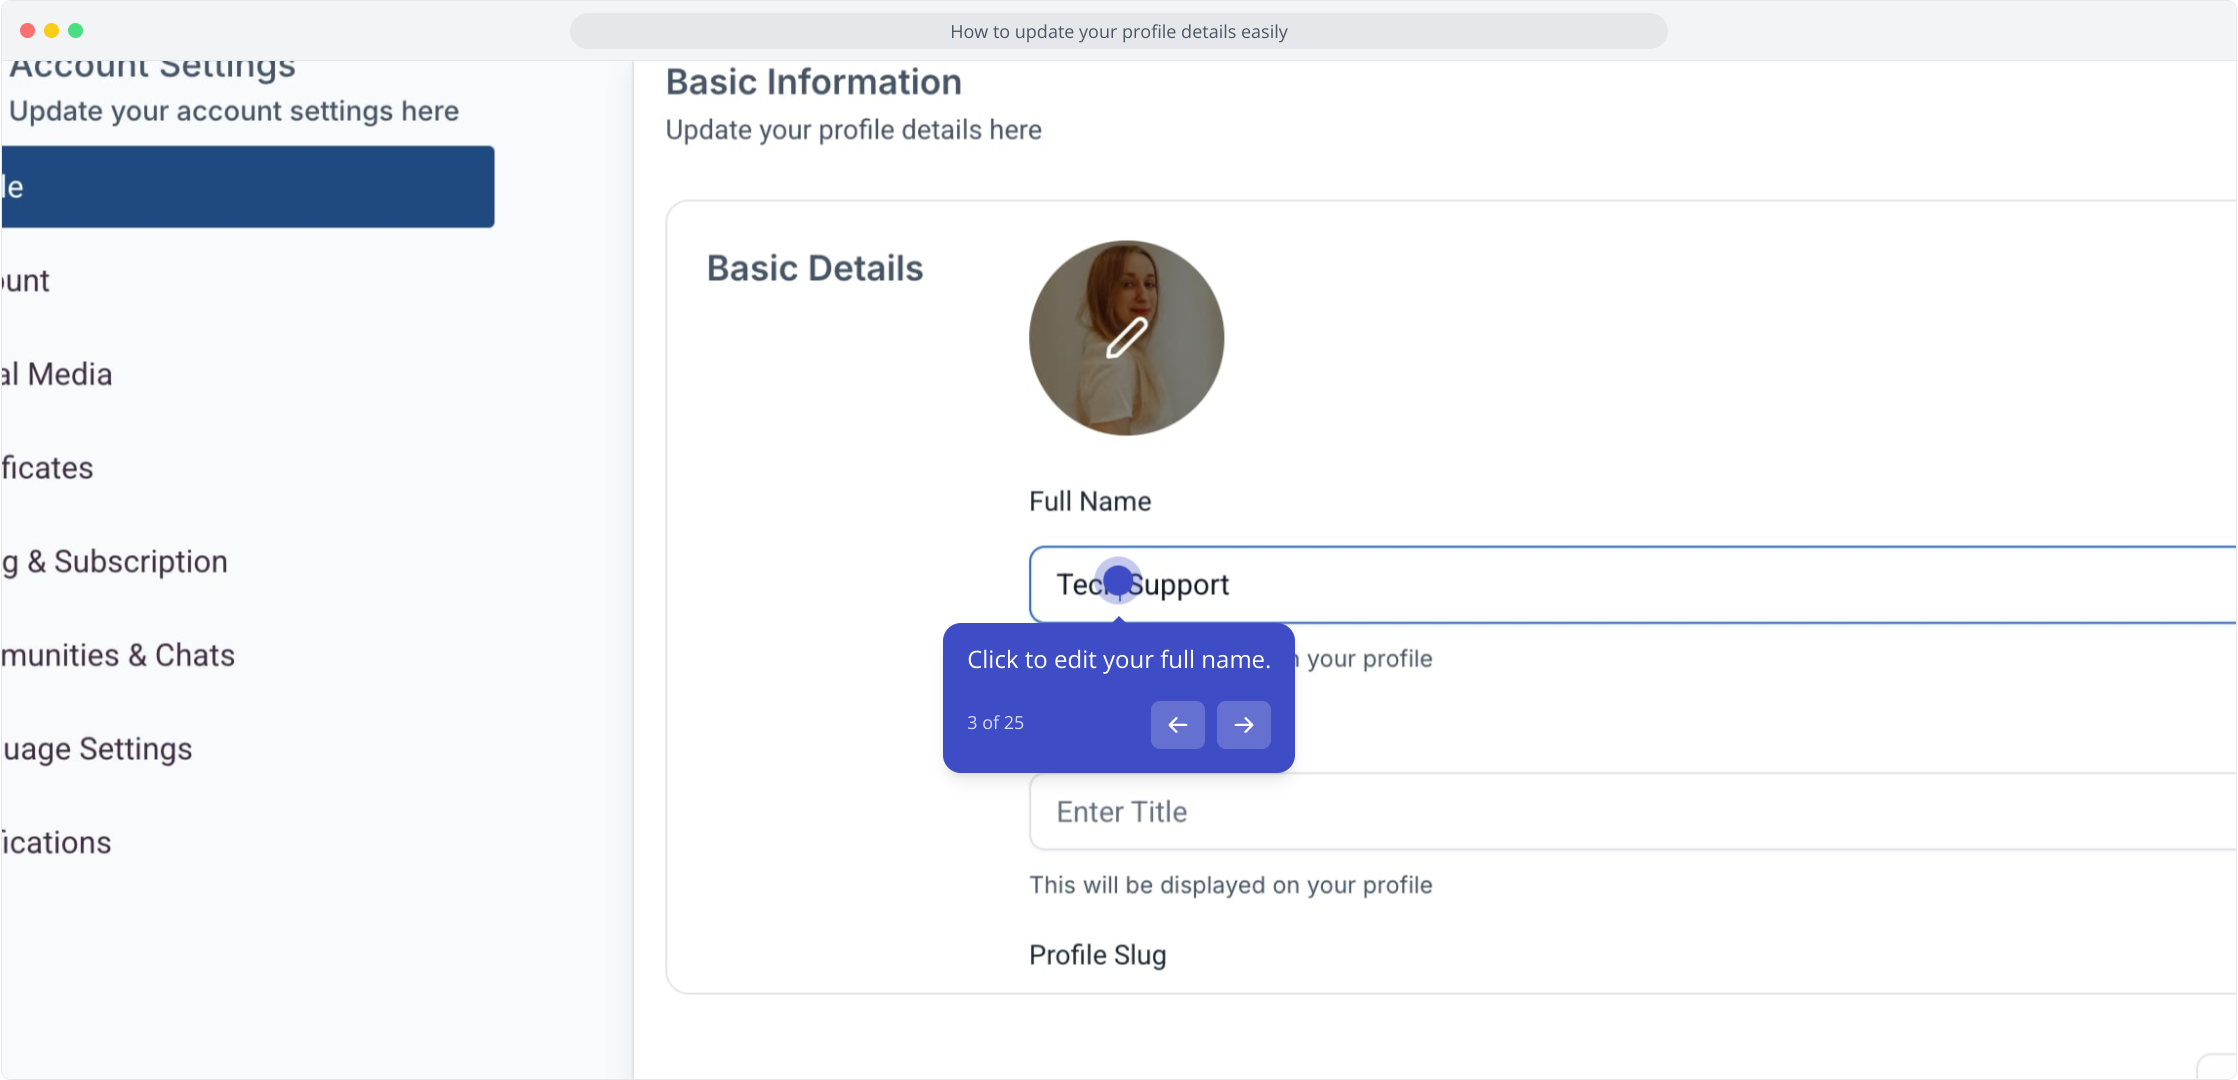
Task: Minimize window using yellow button
Action: click(x=51, y=31)
